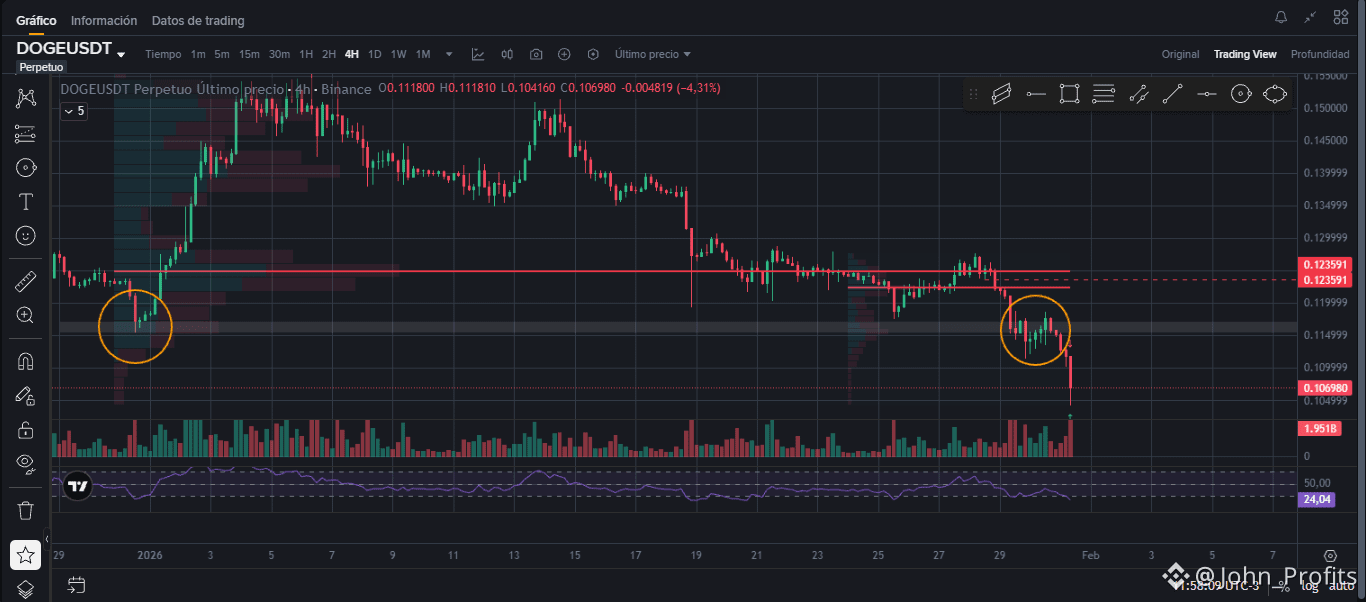Remove drawings with the trash icon
1366x602 pixels.
(26, 510)
